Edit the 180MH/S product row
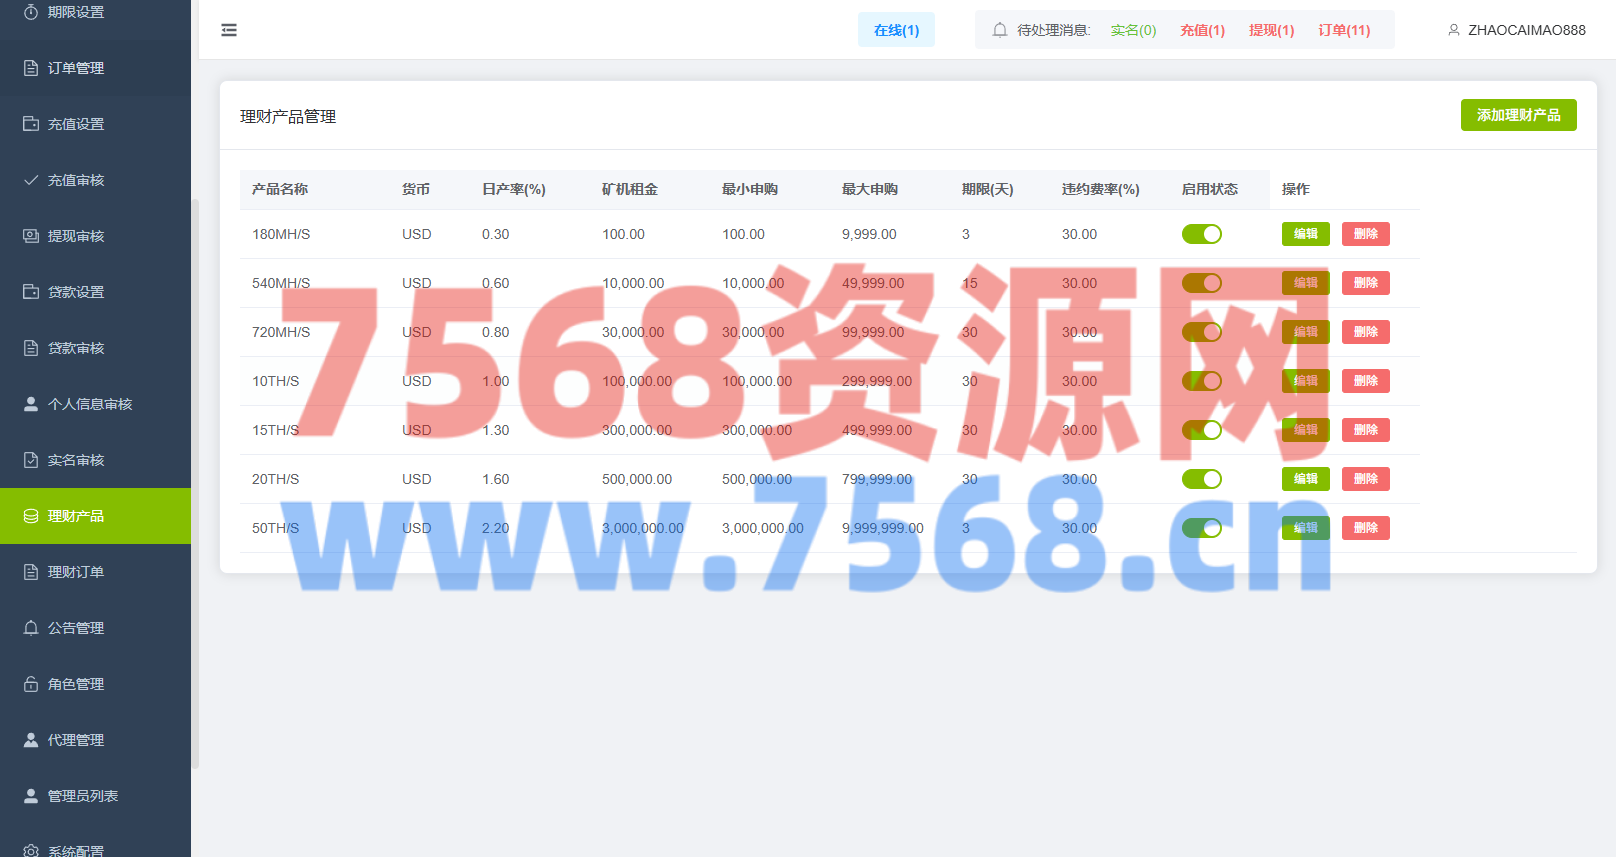The image size is (1616, 857). (x=1305, y=234)
